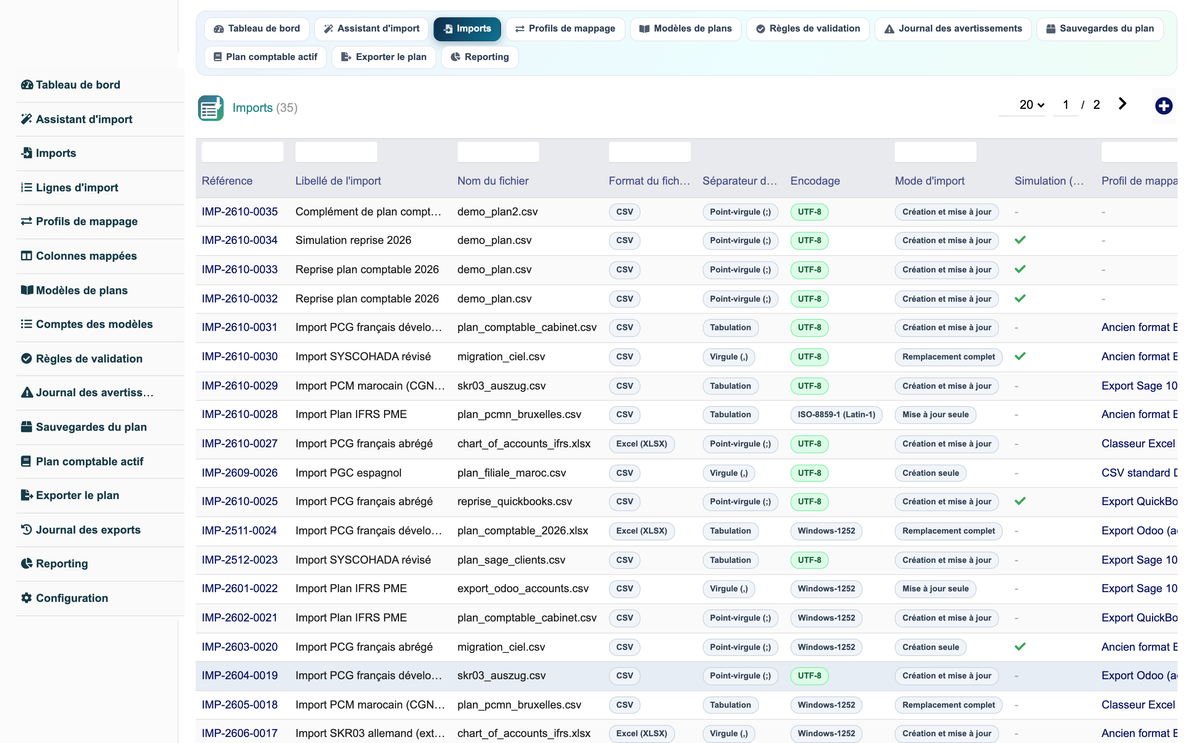Click the Colonnes mappées columns icon
The width and height of the screenshot is (1200, 743).
click(x=27, y=256)
